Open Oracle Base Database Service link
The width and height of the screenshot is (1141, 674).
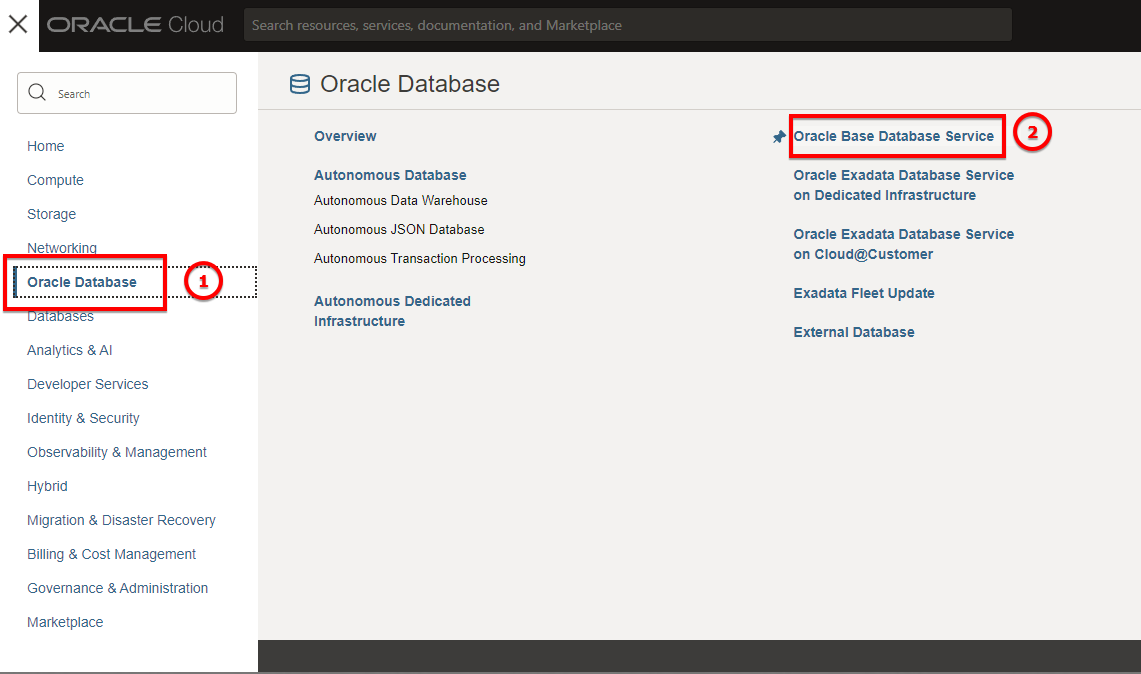[894, 136]
